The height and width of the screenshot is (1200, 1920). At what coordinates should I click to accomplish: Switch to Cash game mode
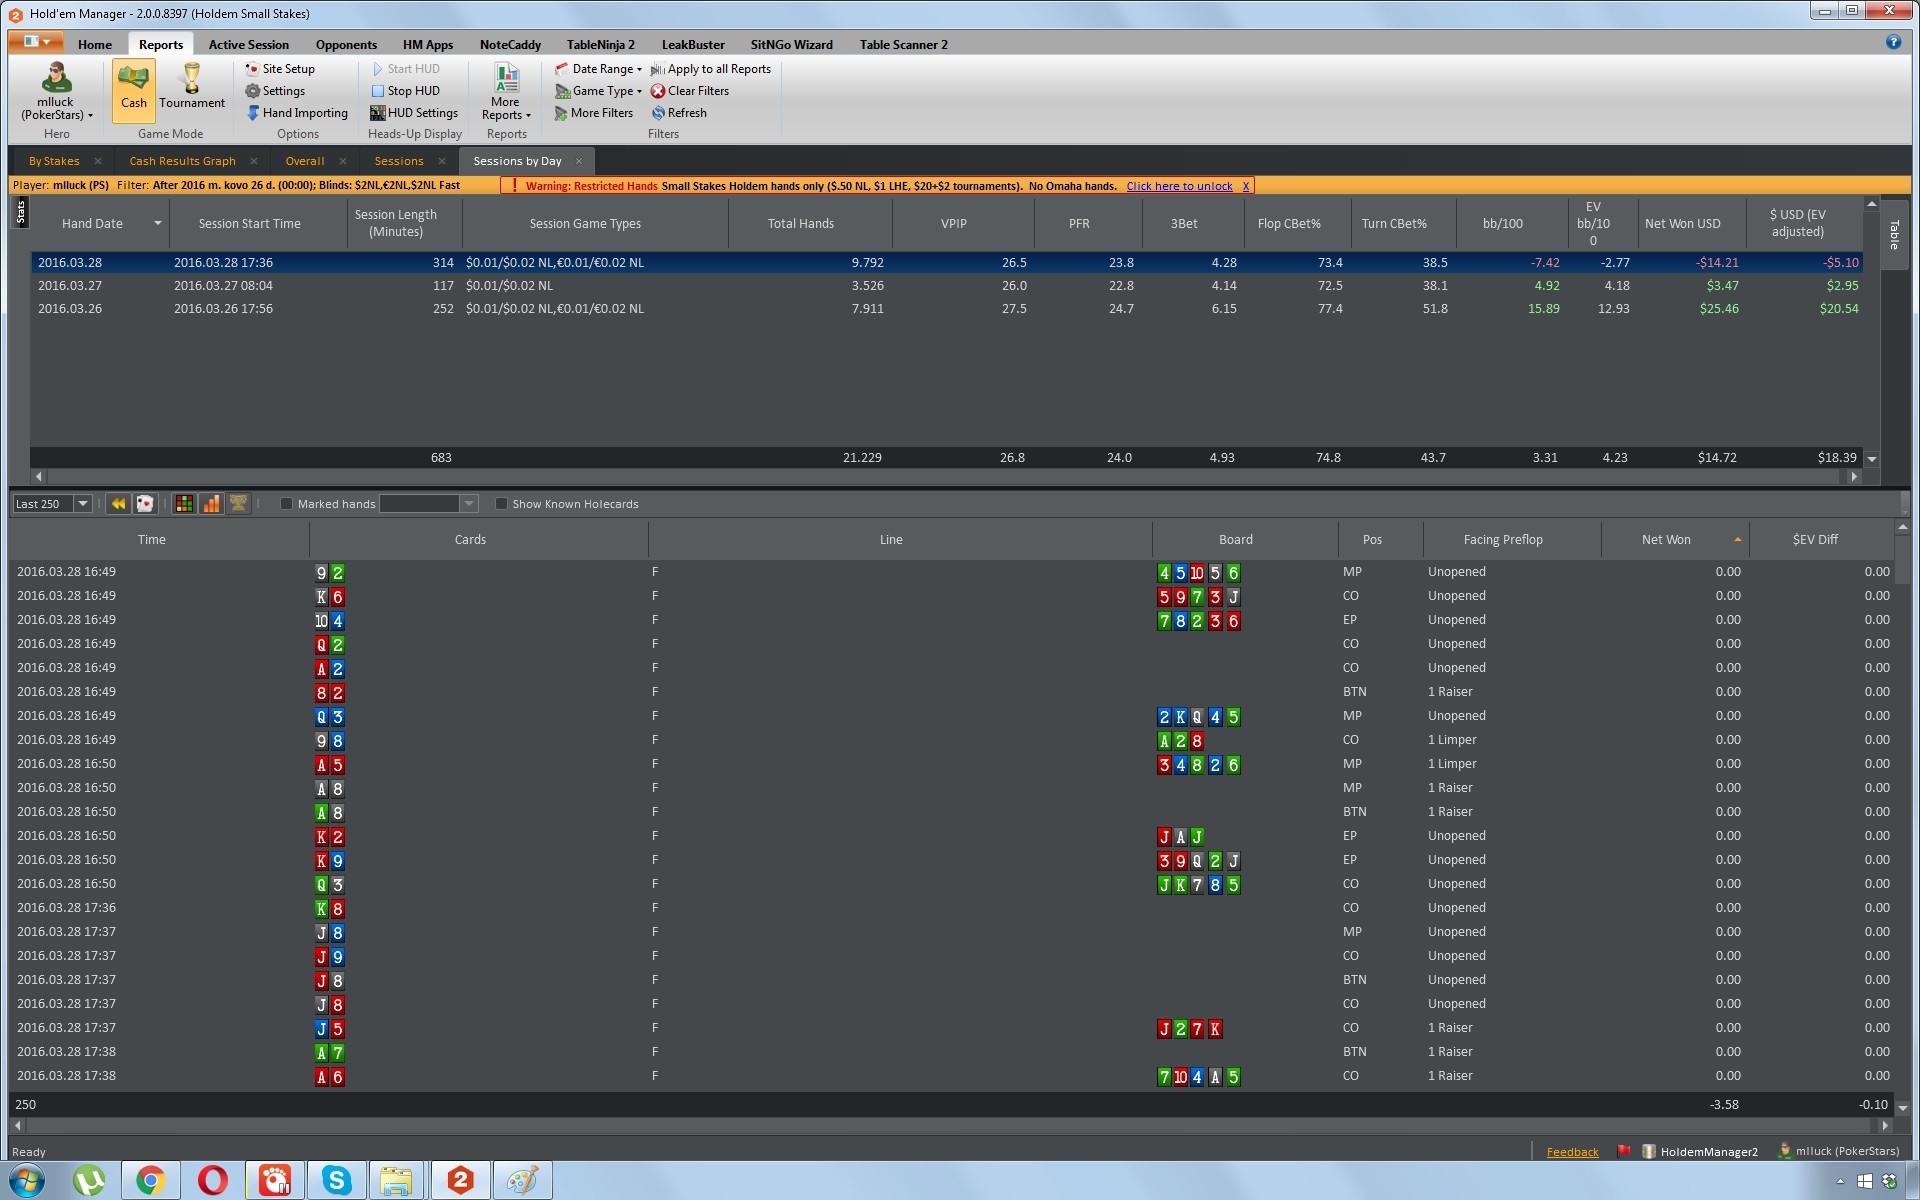tap(133, 90)
